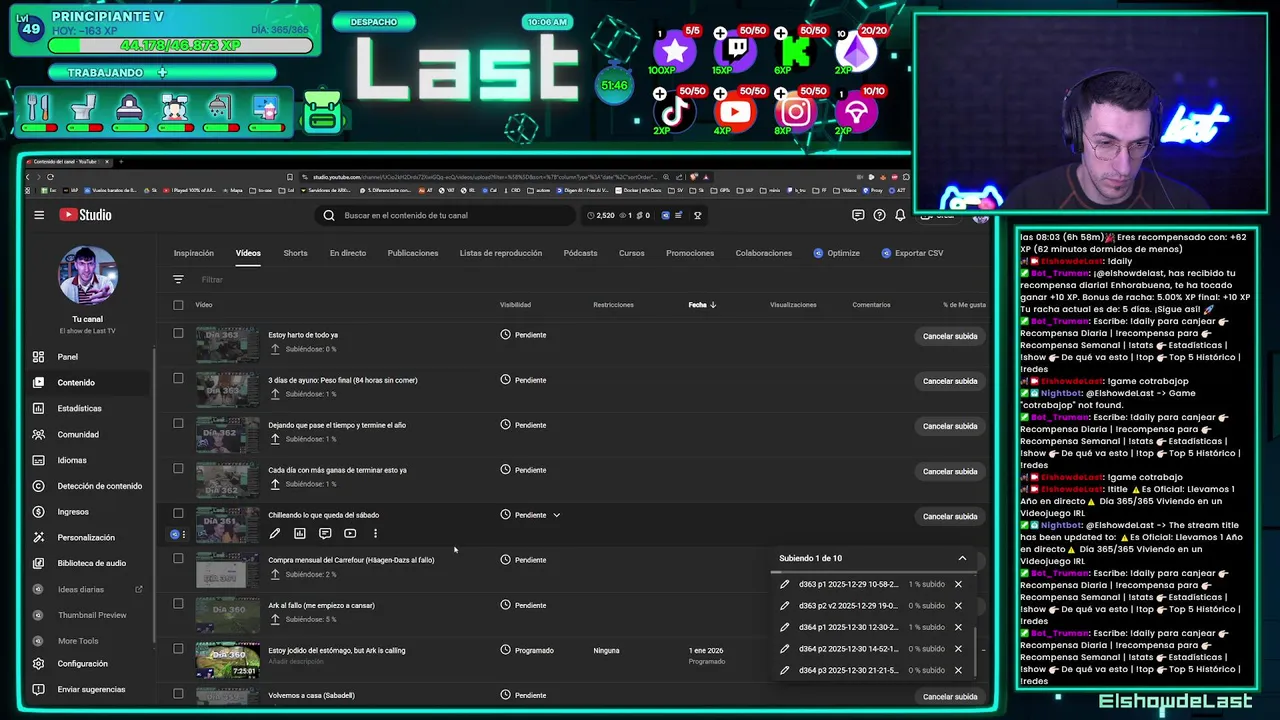Open the YouTube Studio hamburger menu
1280x720 pixels.
39,215
